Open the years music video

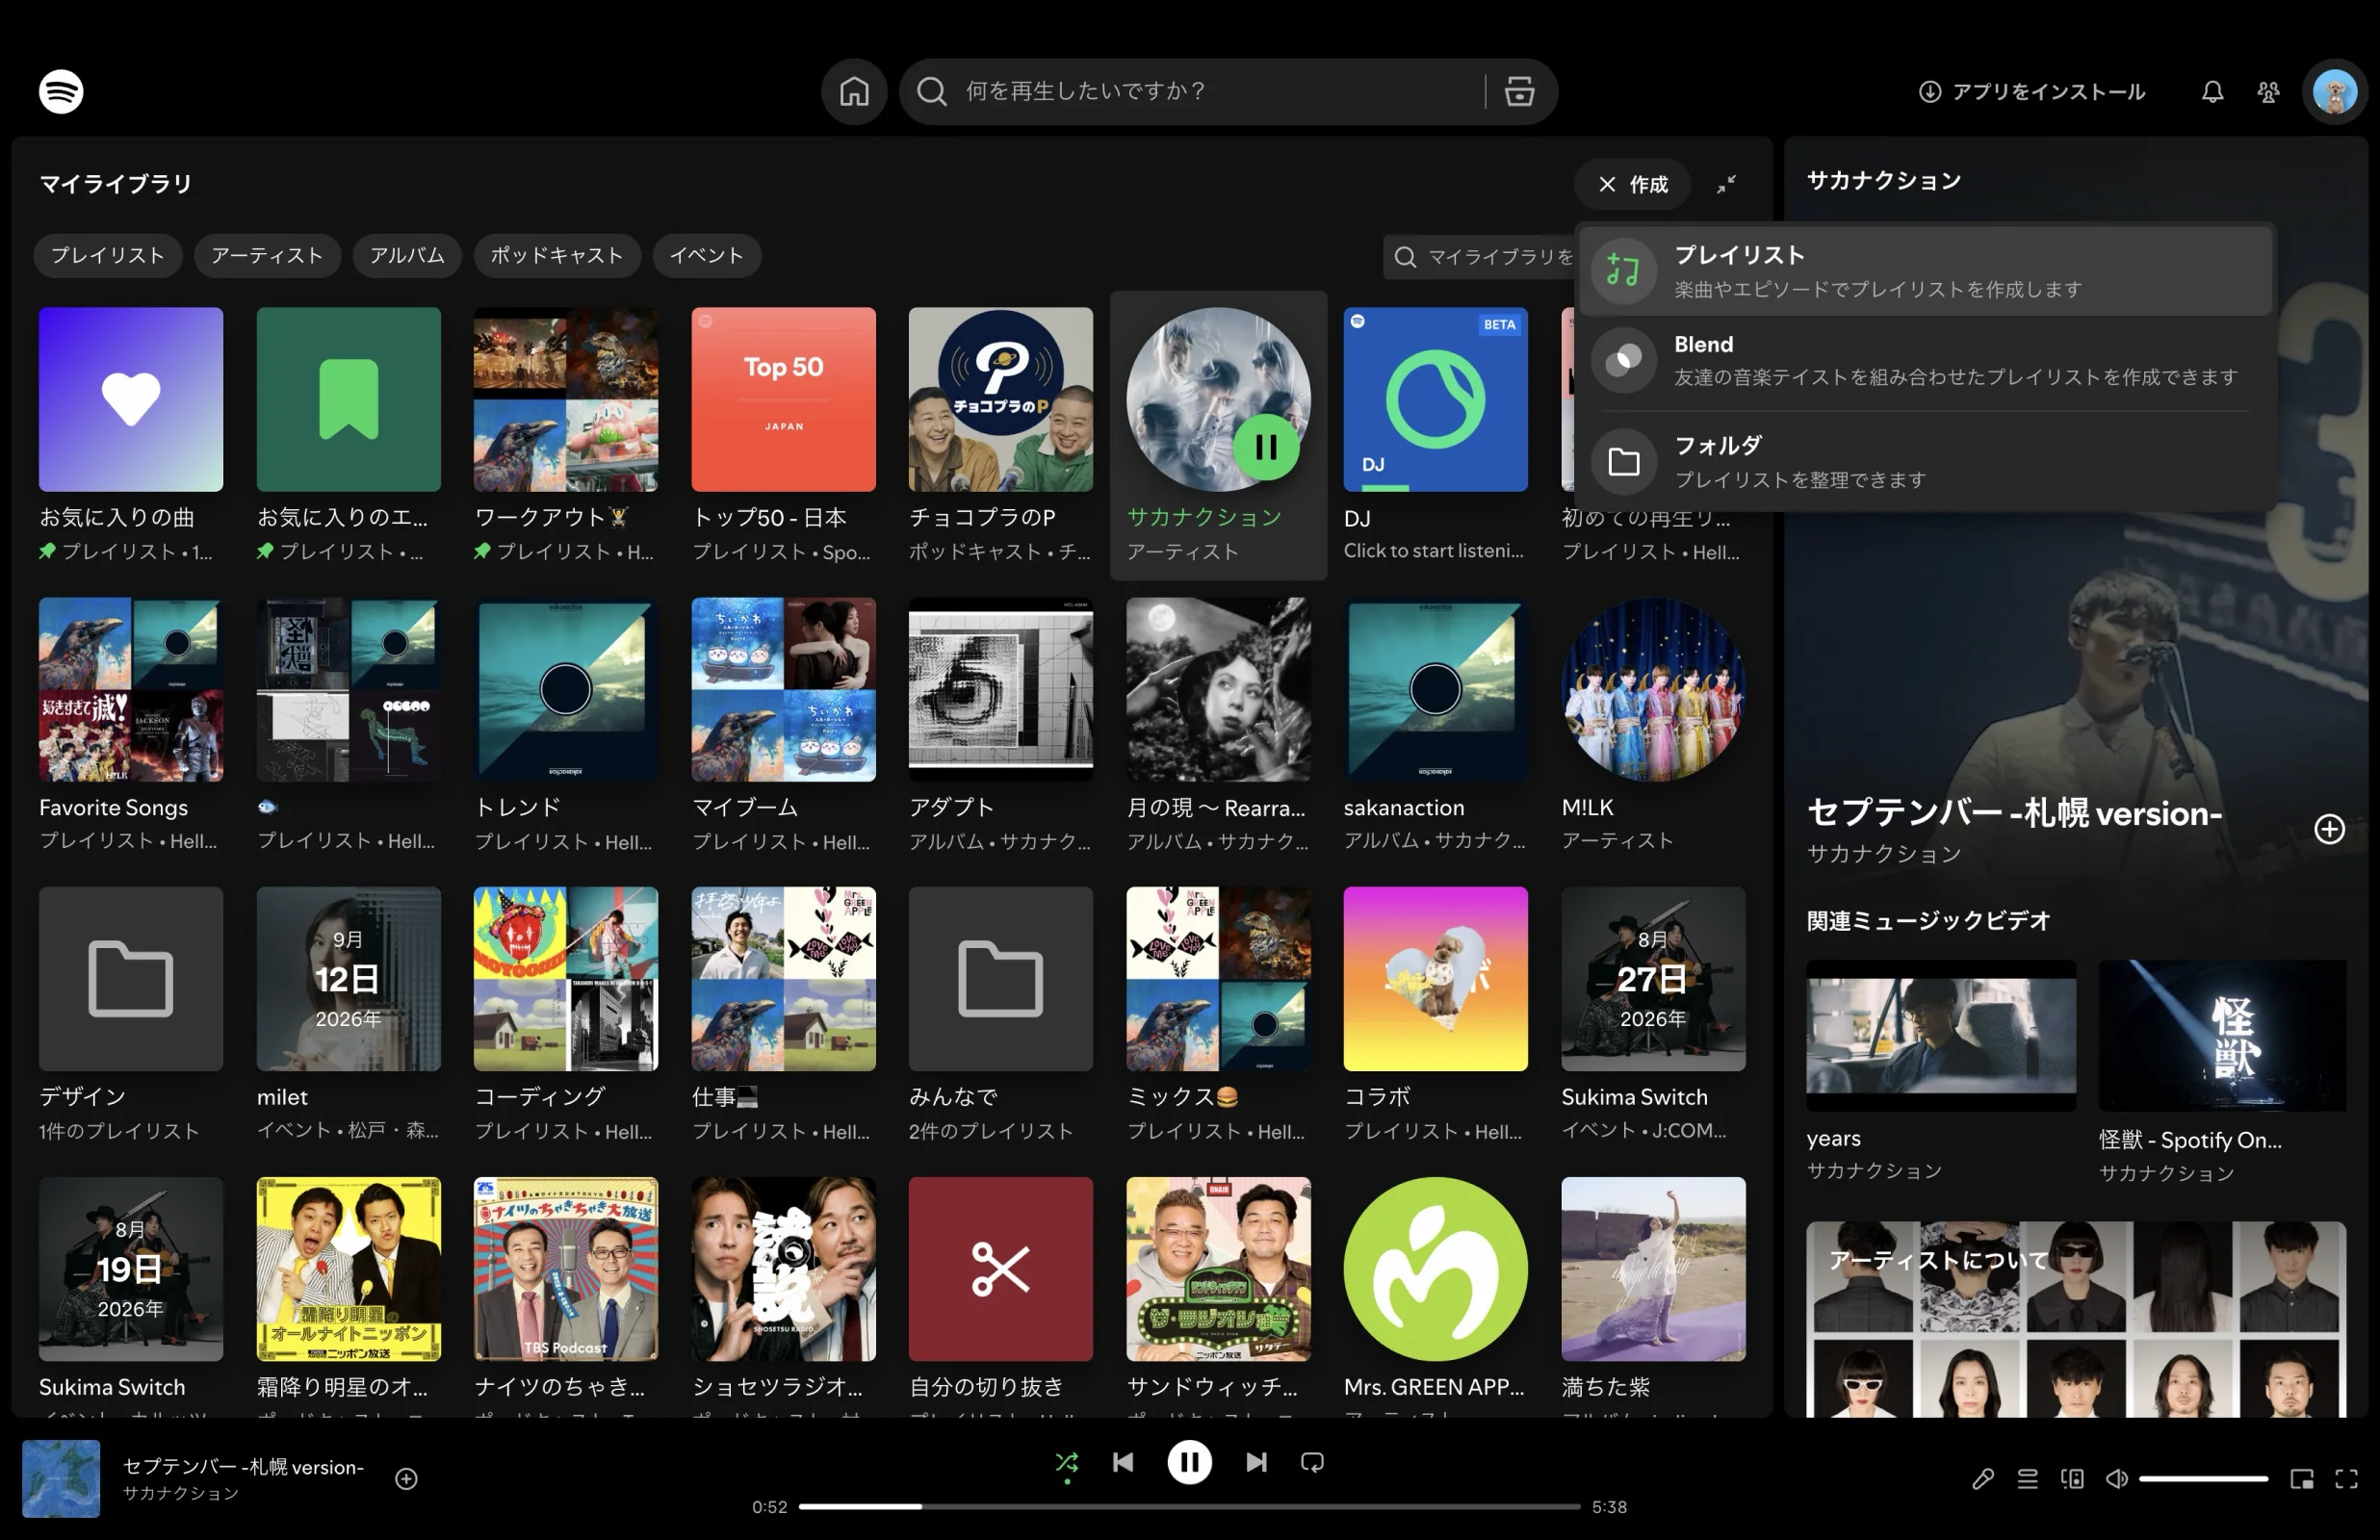coord(1940,1071)
